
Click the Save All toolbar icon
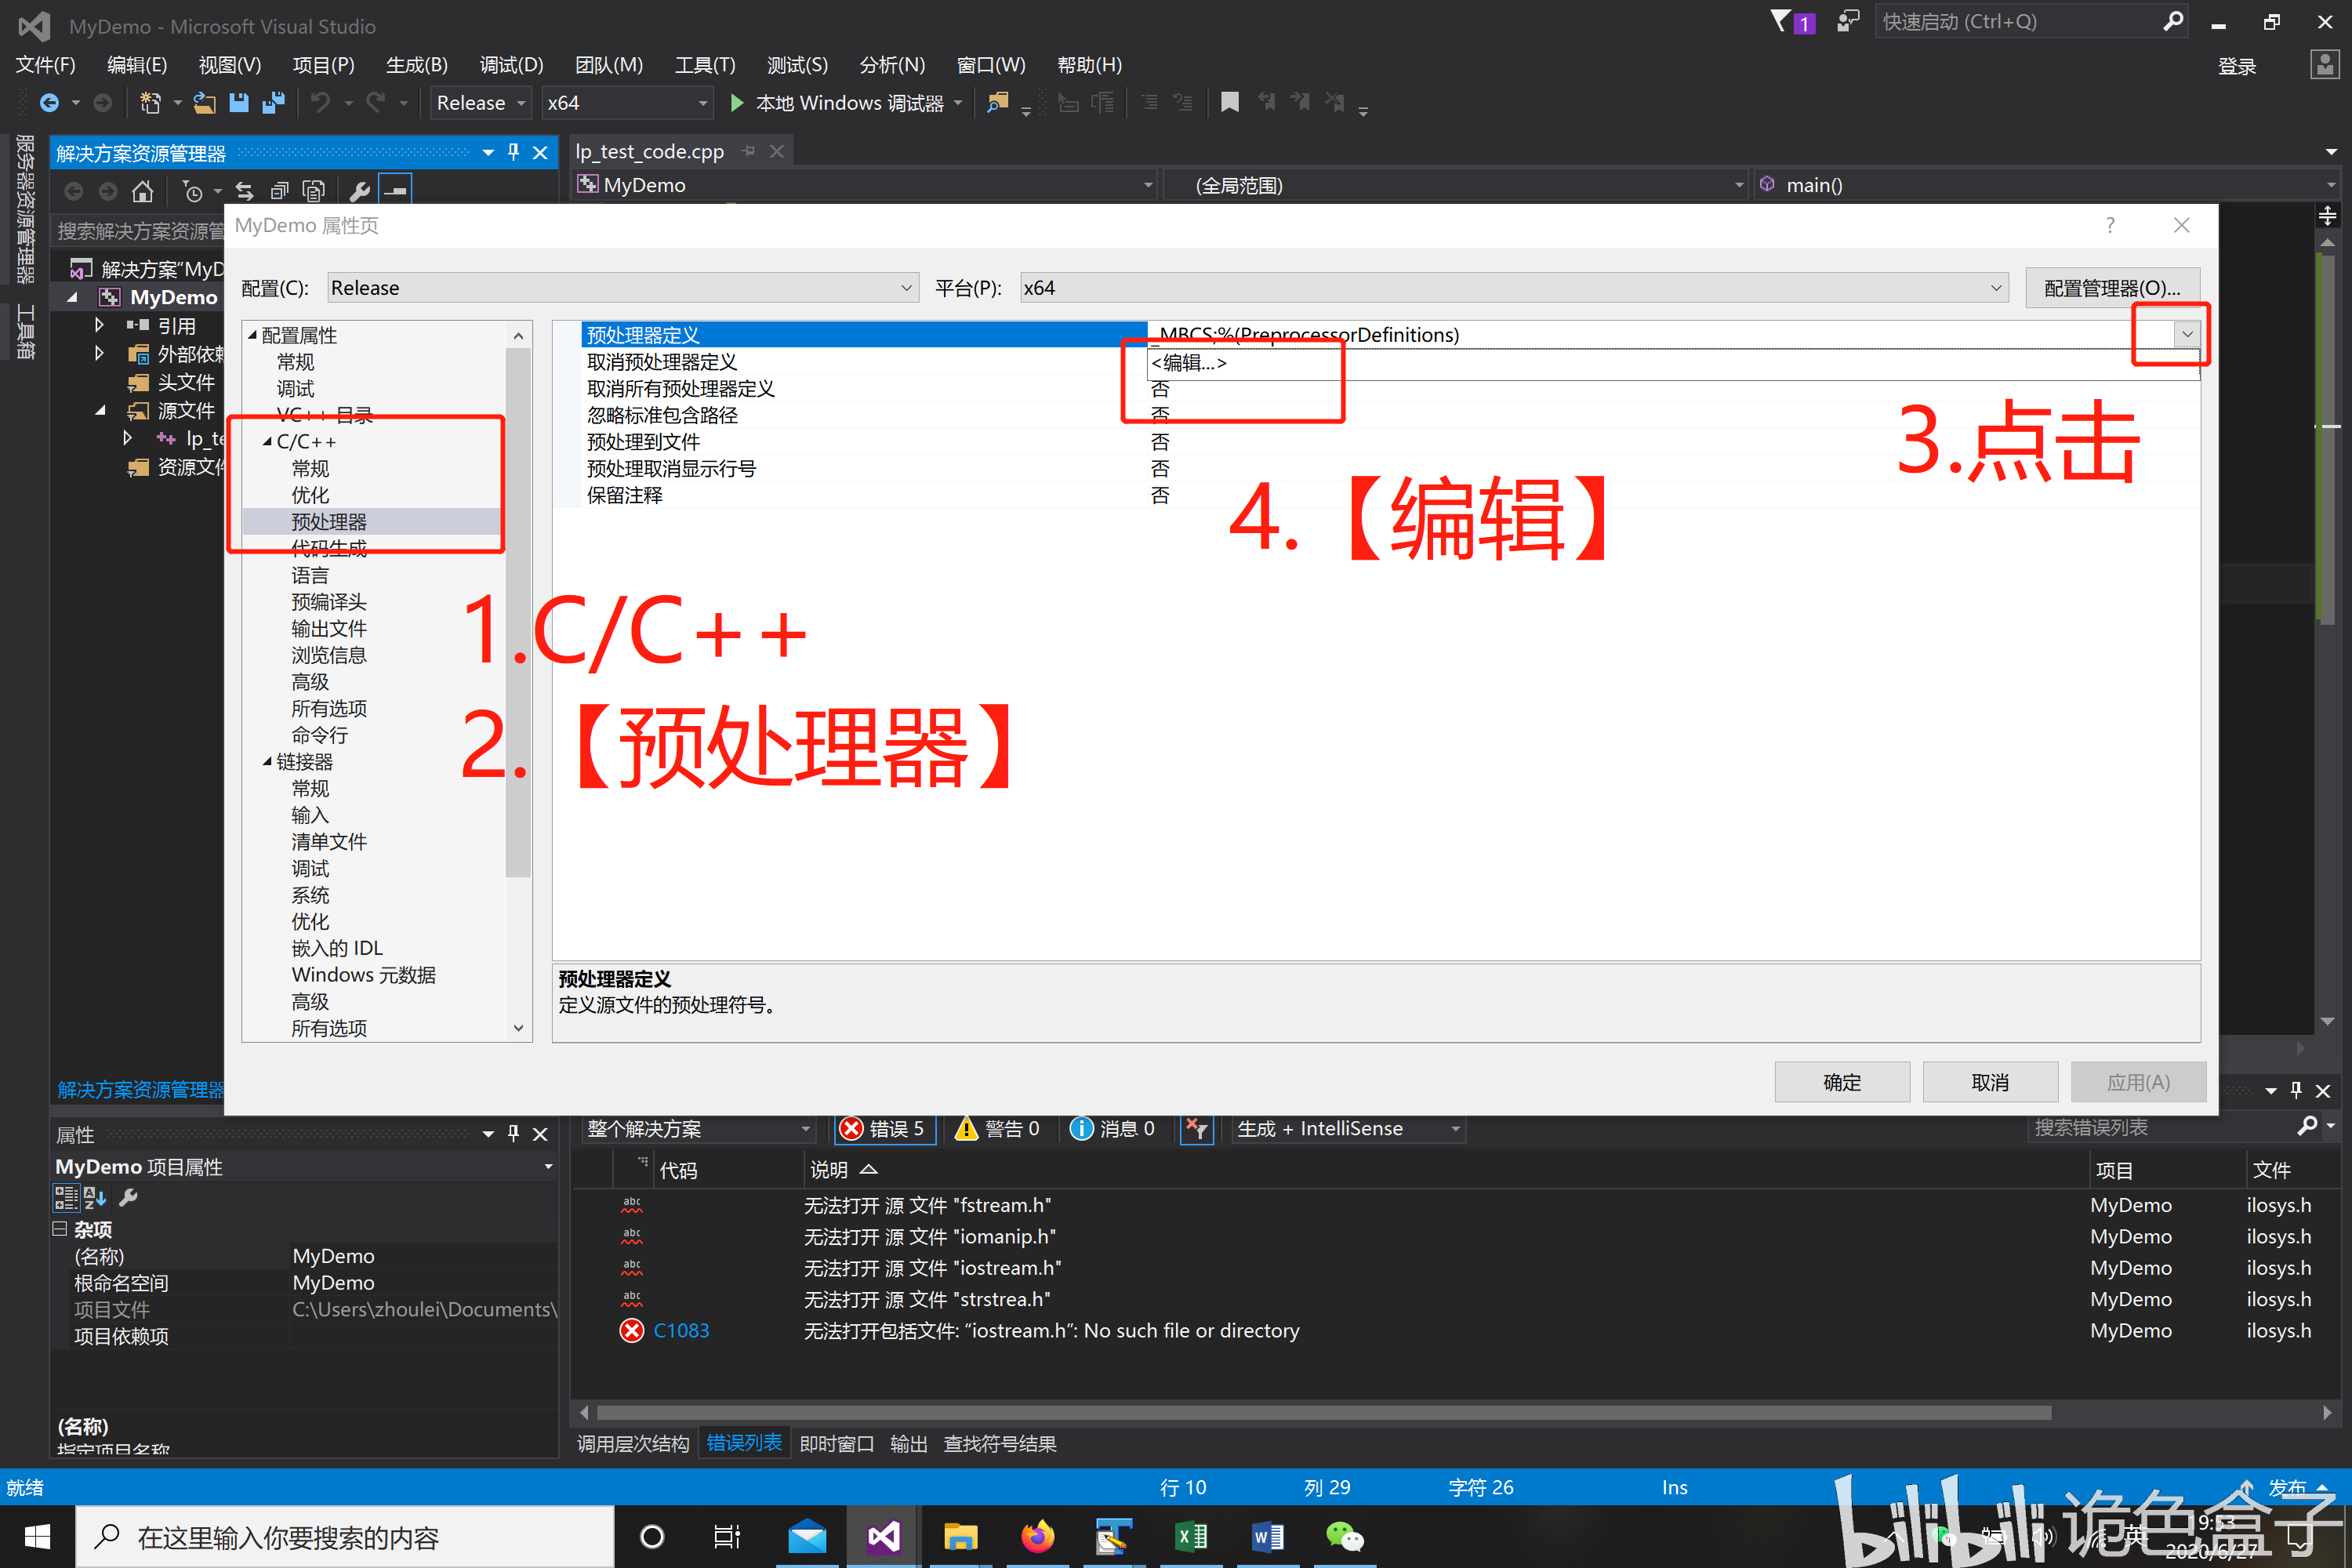273,102
